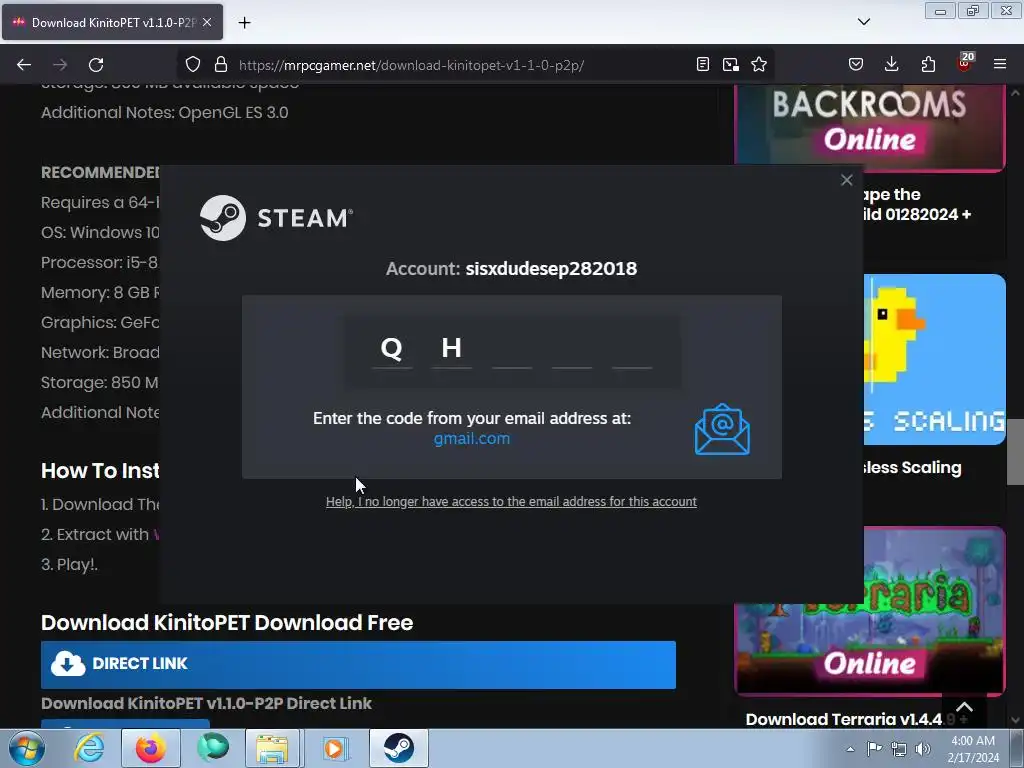
Task: Expand the list all tabs dropdown
Action: pyautogui.click(x=864, y=22)
